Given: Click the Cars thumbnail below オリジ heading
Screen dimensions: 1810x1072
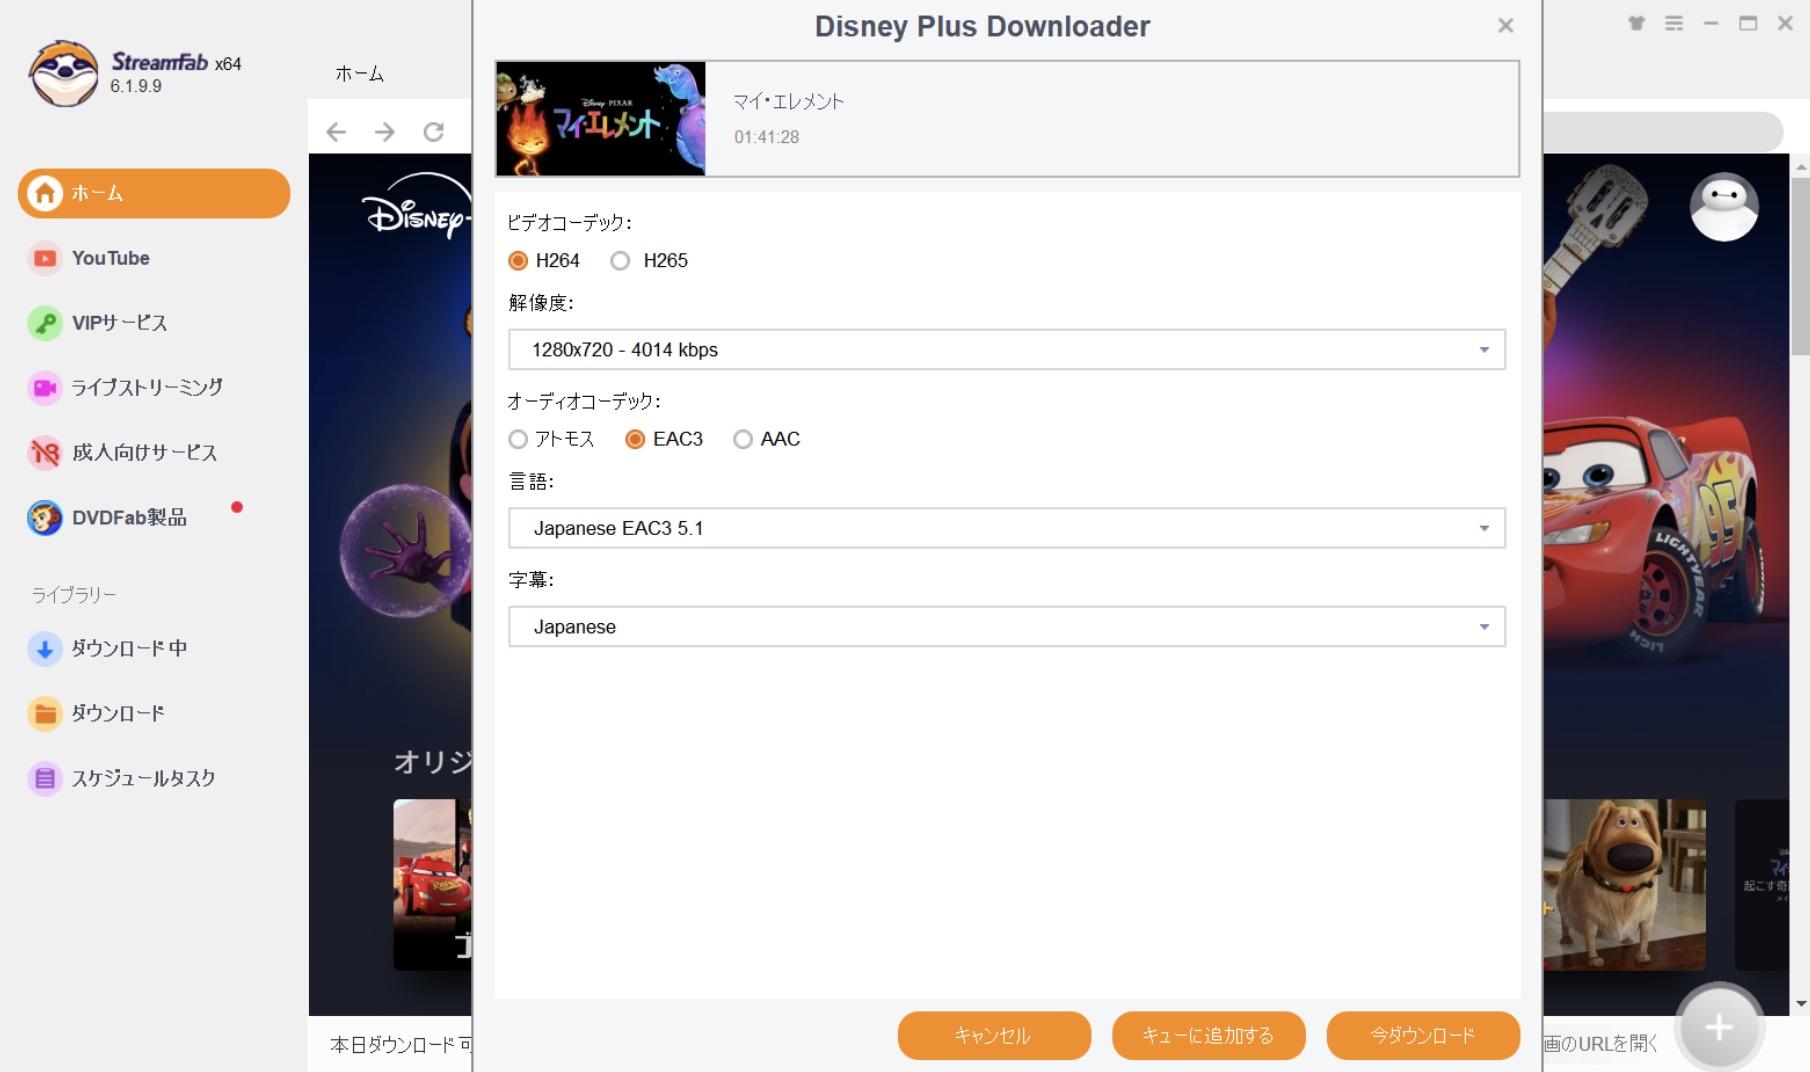Looking at the screenshot, I should (x=432, y=884).
